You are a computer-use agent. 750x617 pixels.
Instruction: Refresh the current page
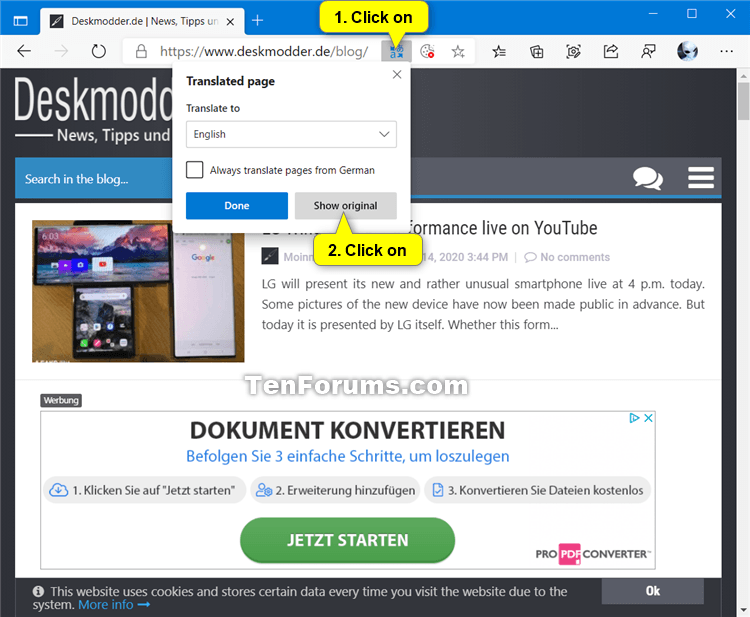click(99, 51)
